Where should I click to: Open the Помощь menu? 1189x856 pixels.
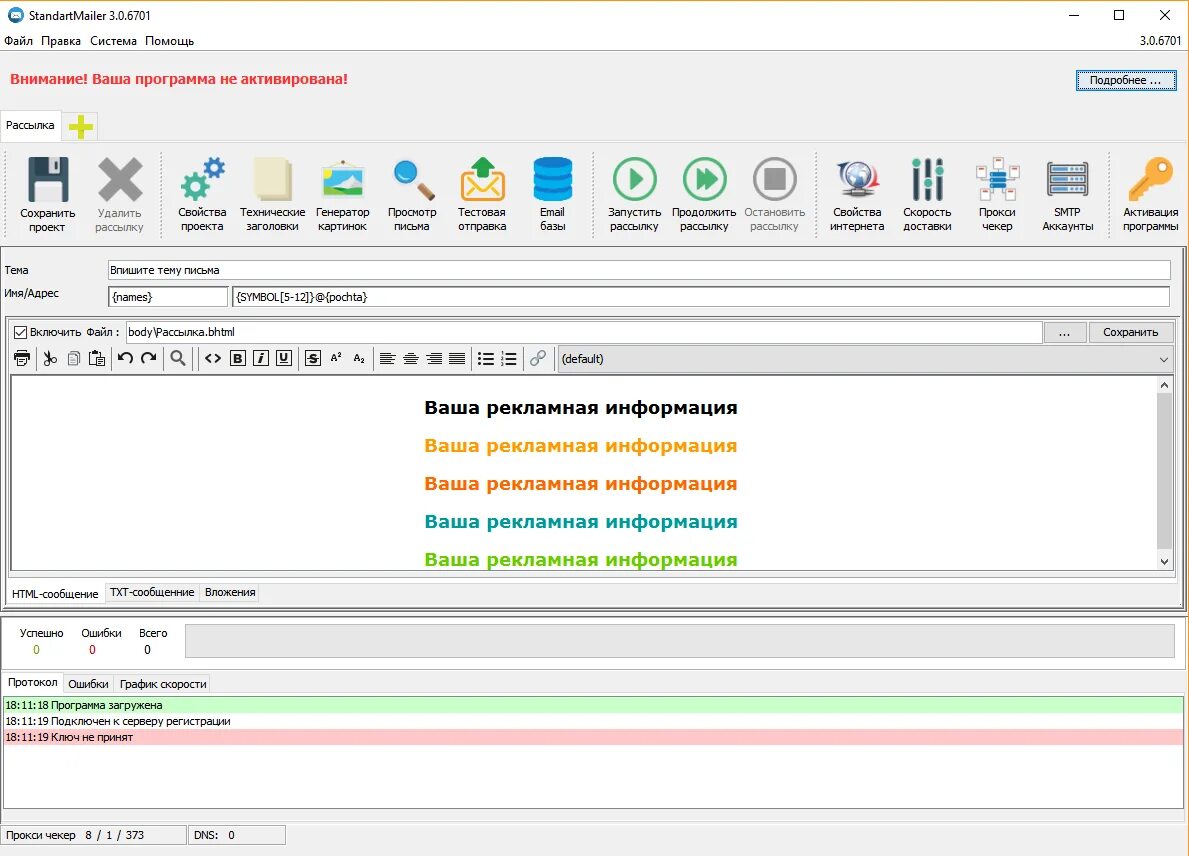[x=169, y=41]
